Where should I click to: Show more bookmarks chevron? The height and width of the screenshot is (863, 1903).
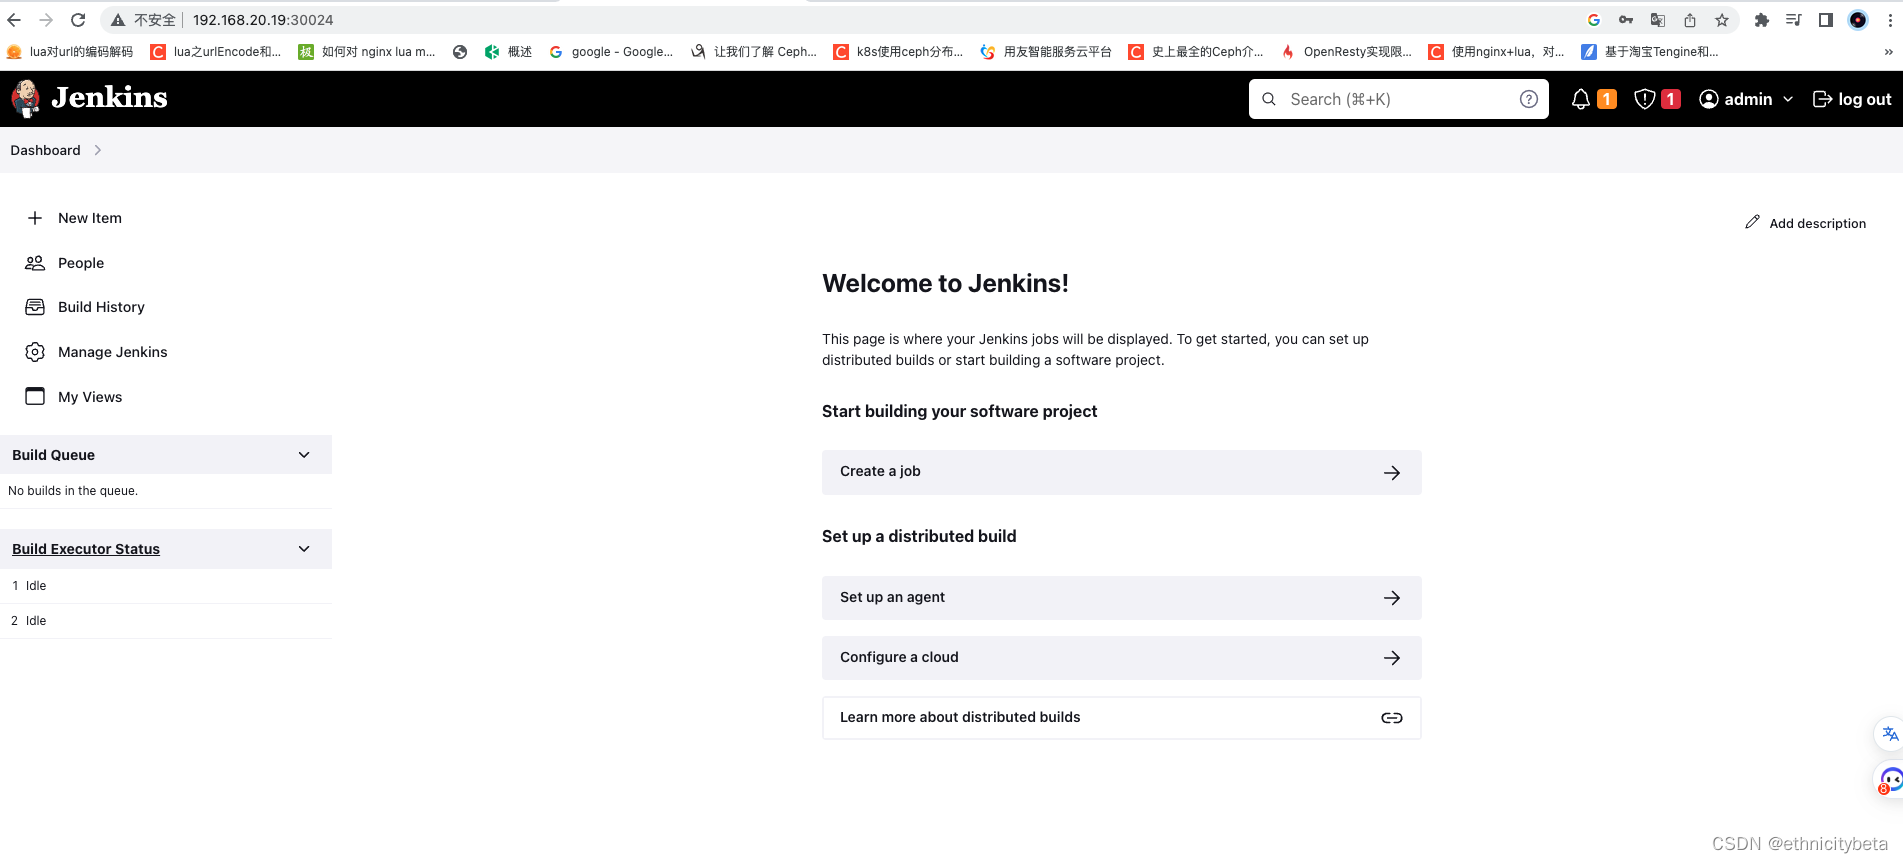click(x=1888, y=52)
